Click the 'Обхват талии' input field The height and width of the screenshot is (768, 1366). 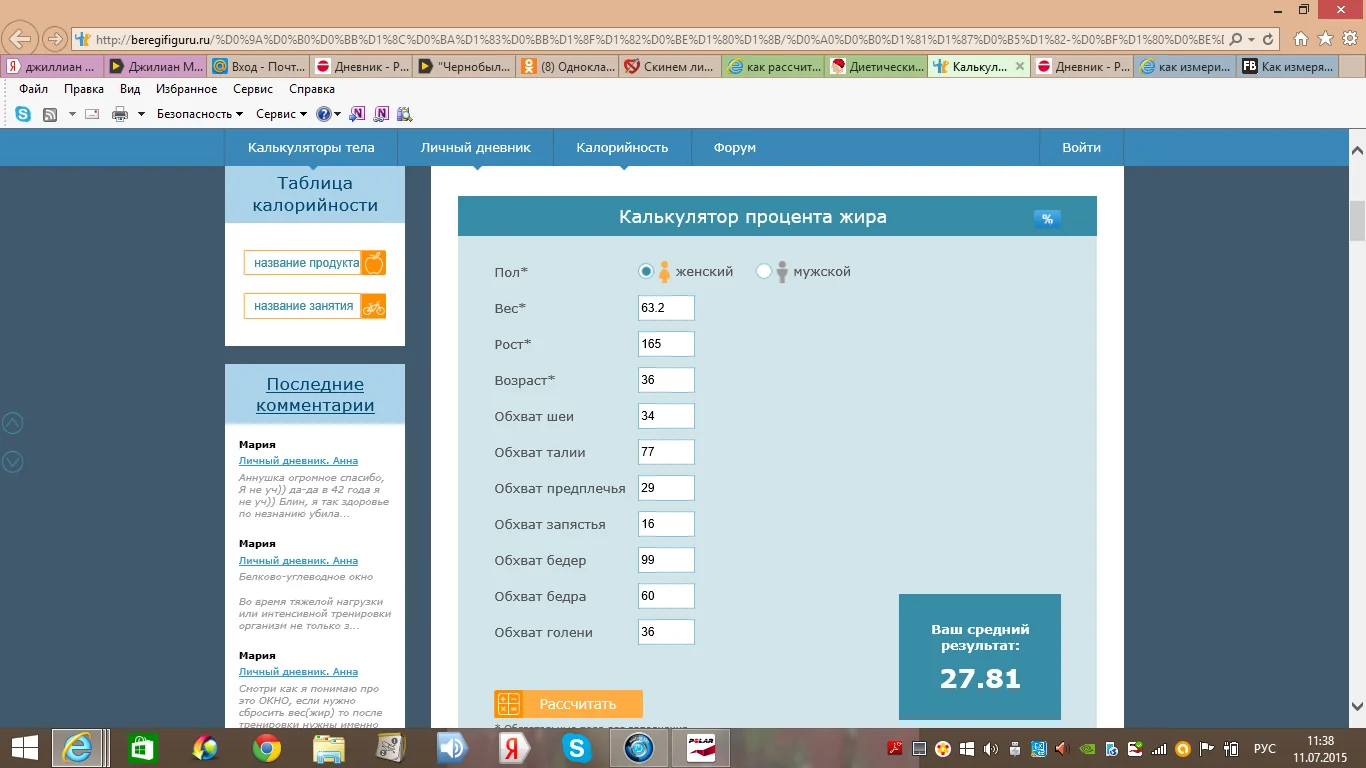pyautogui.click(x=666, y=452)
